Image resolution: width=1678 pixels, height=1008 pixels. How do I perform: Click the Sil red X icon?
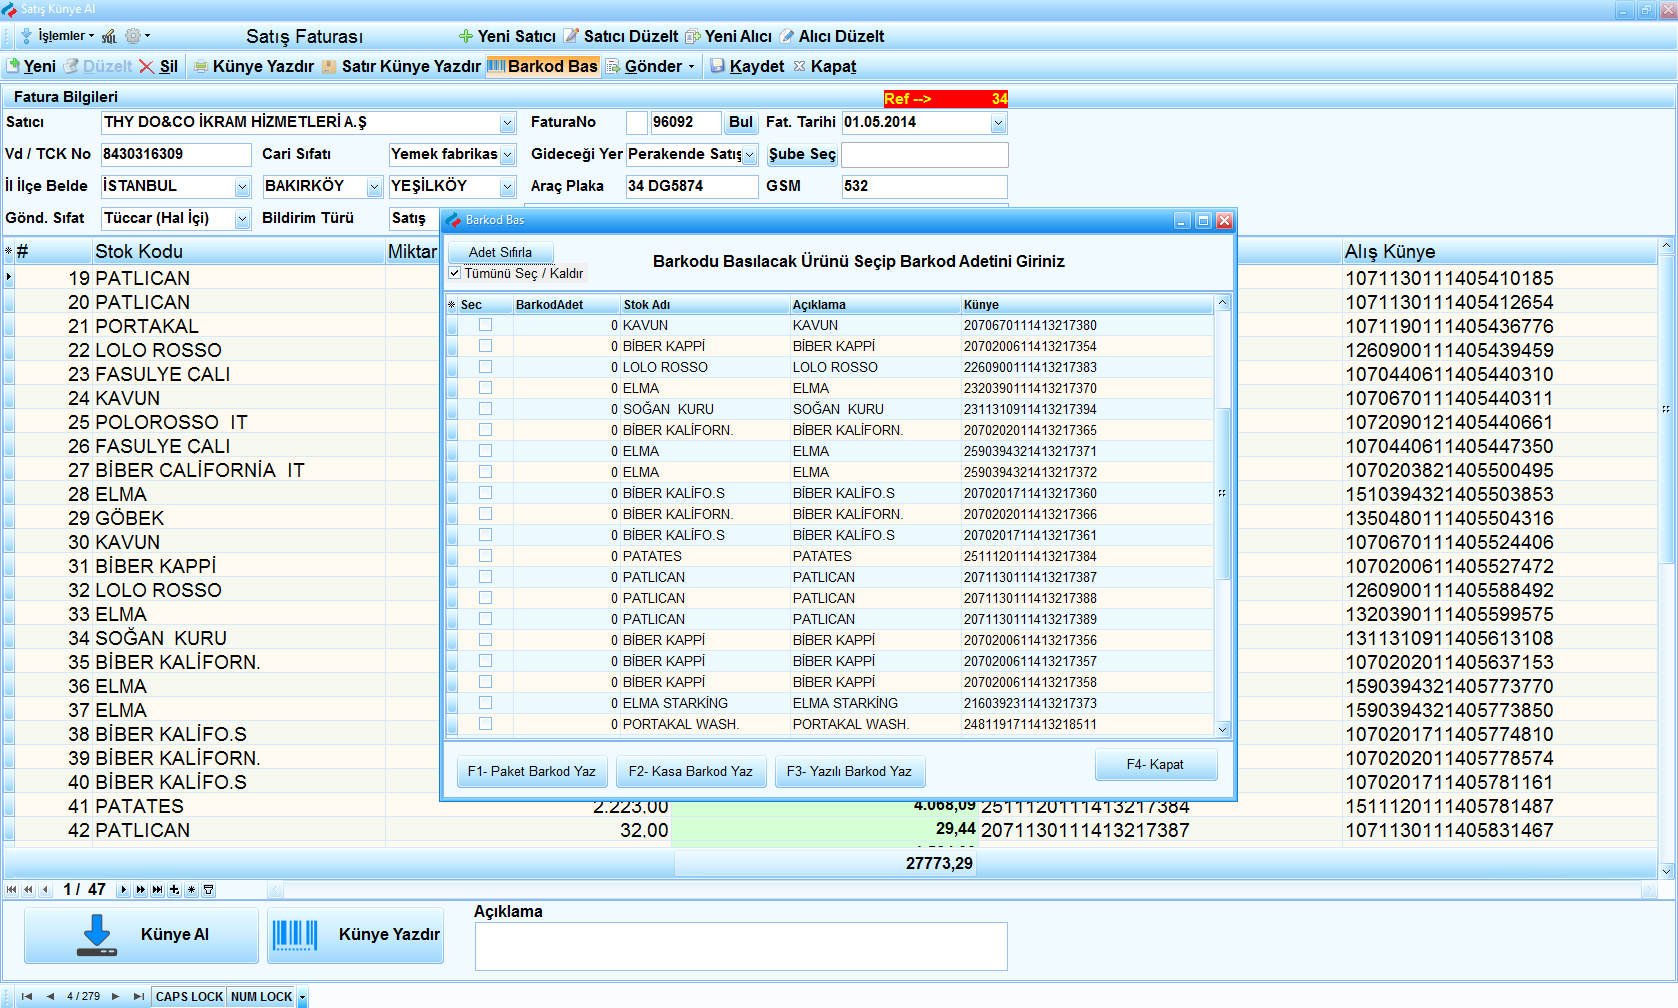[147, 66]
